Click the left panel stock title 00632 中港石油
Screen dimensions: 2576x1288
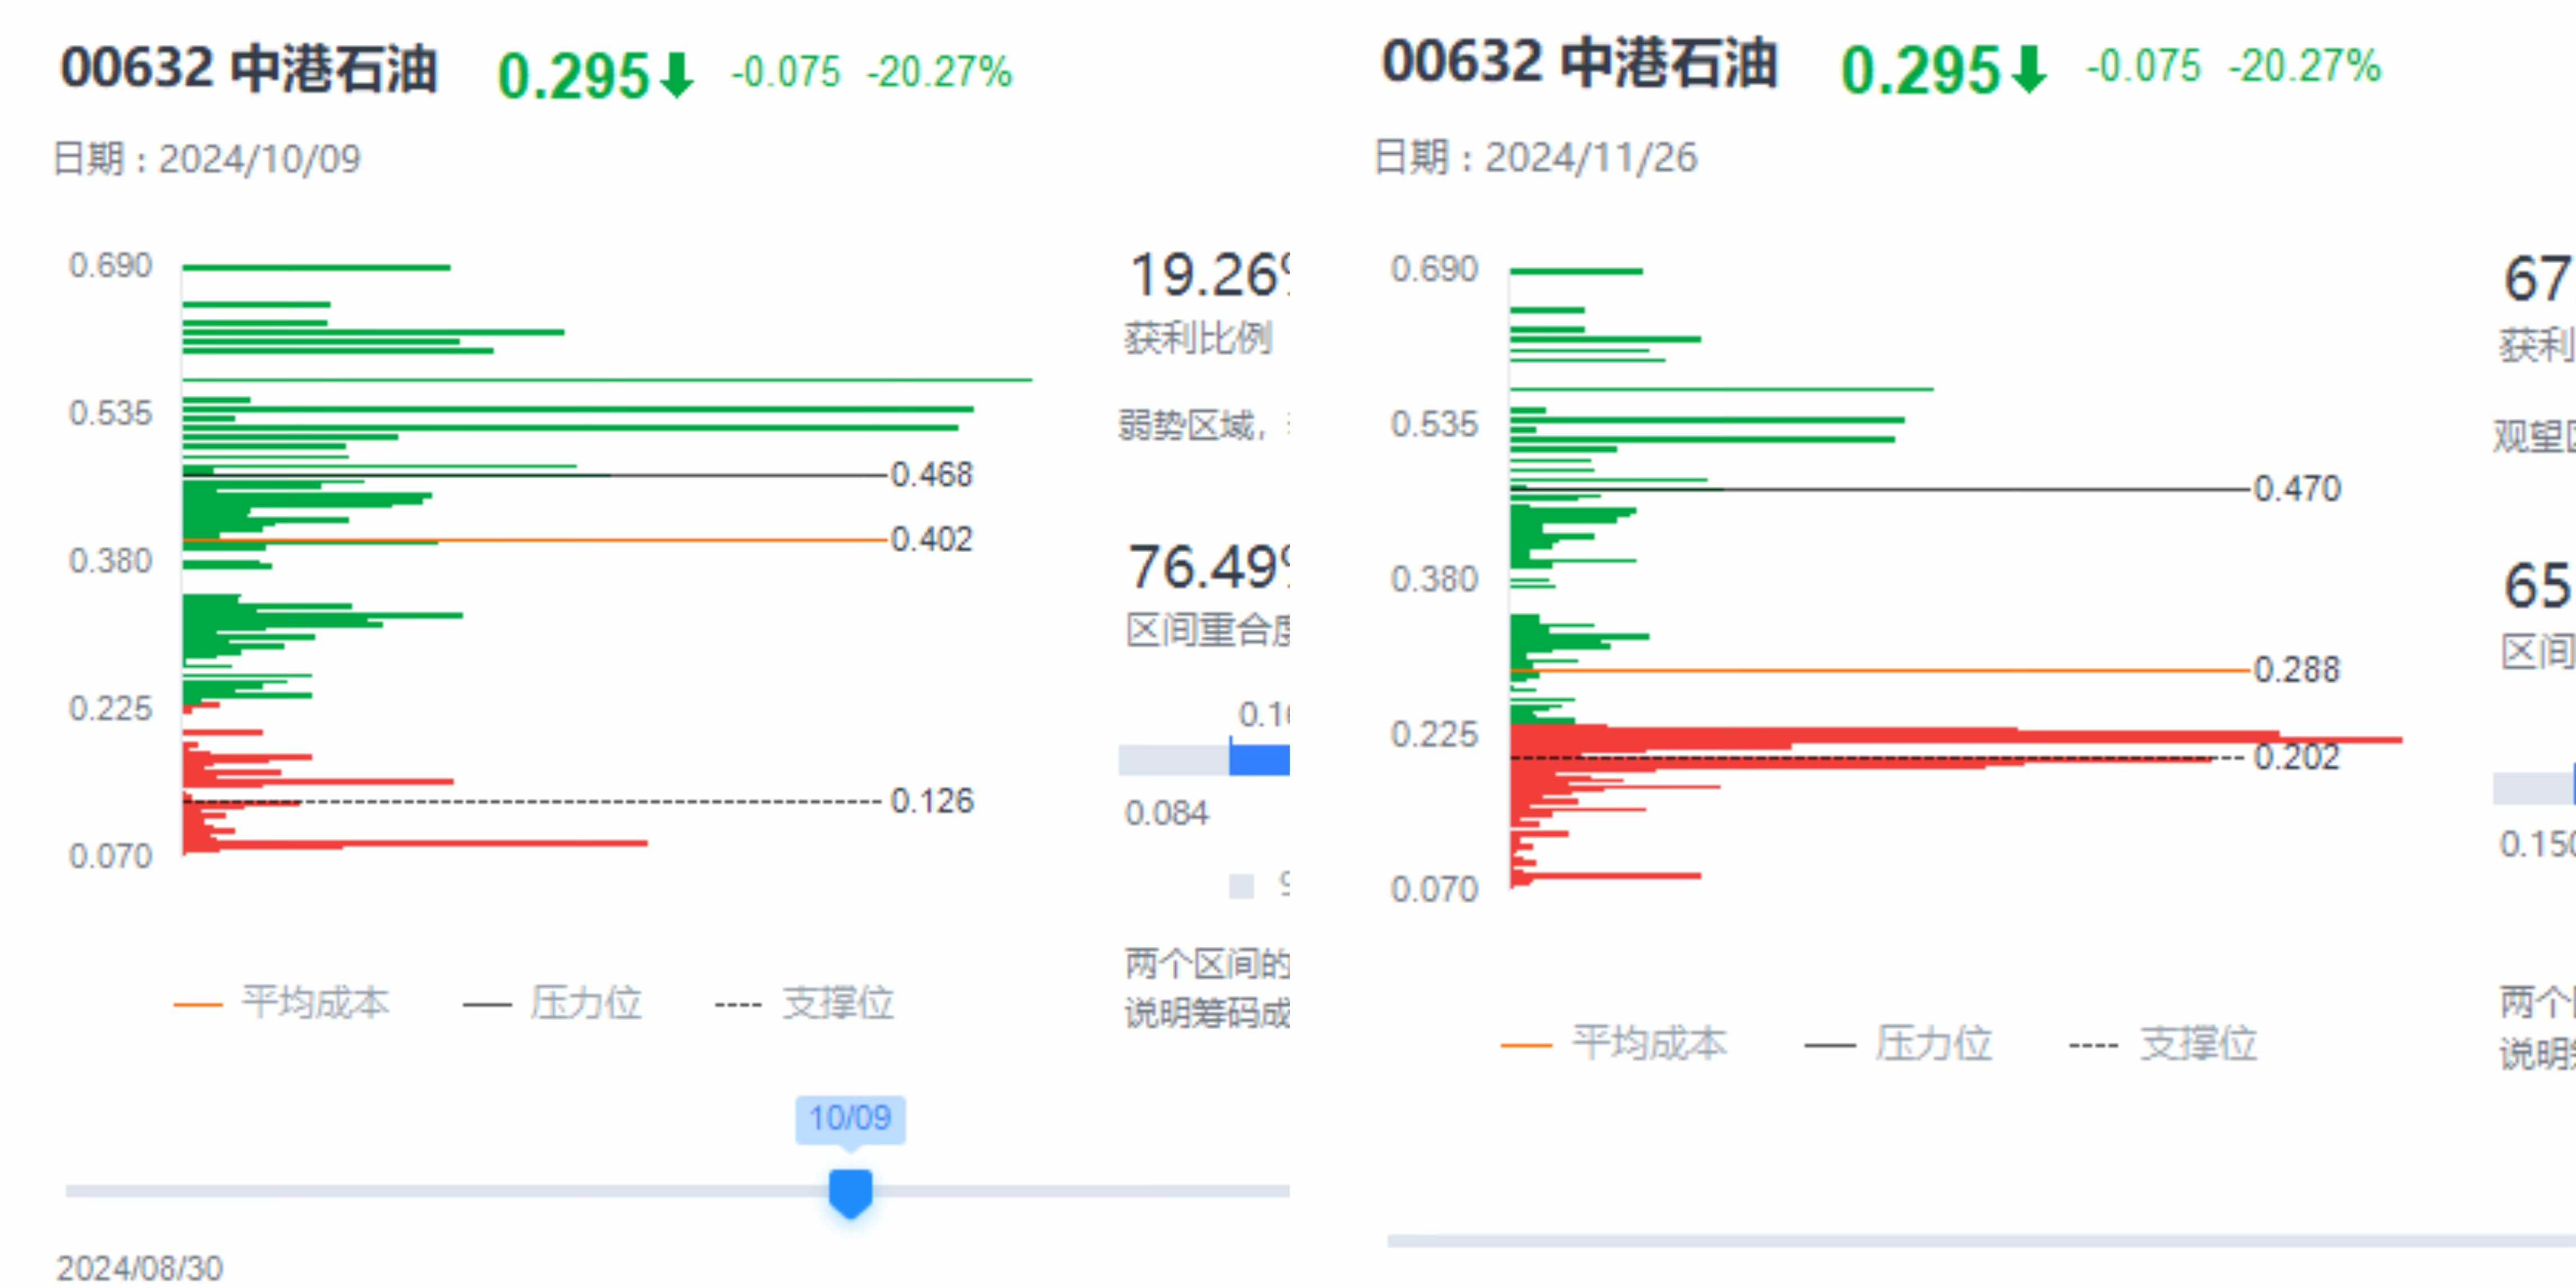click(249, 69)
